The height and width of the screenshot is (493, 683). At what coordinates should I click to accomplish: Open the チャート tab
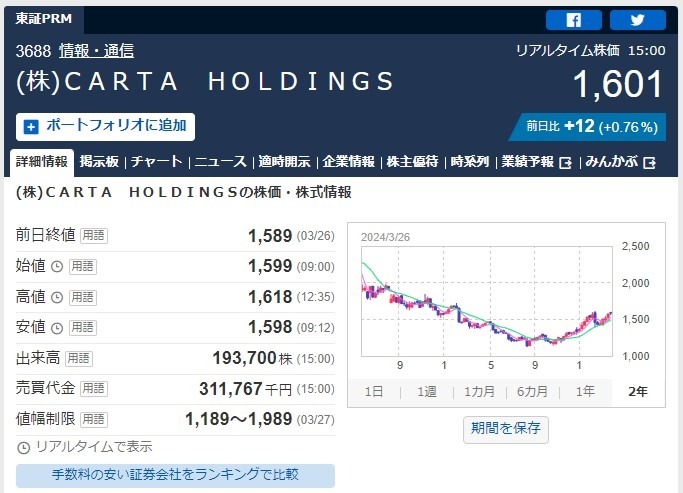156,162
